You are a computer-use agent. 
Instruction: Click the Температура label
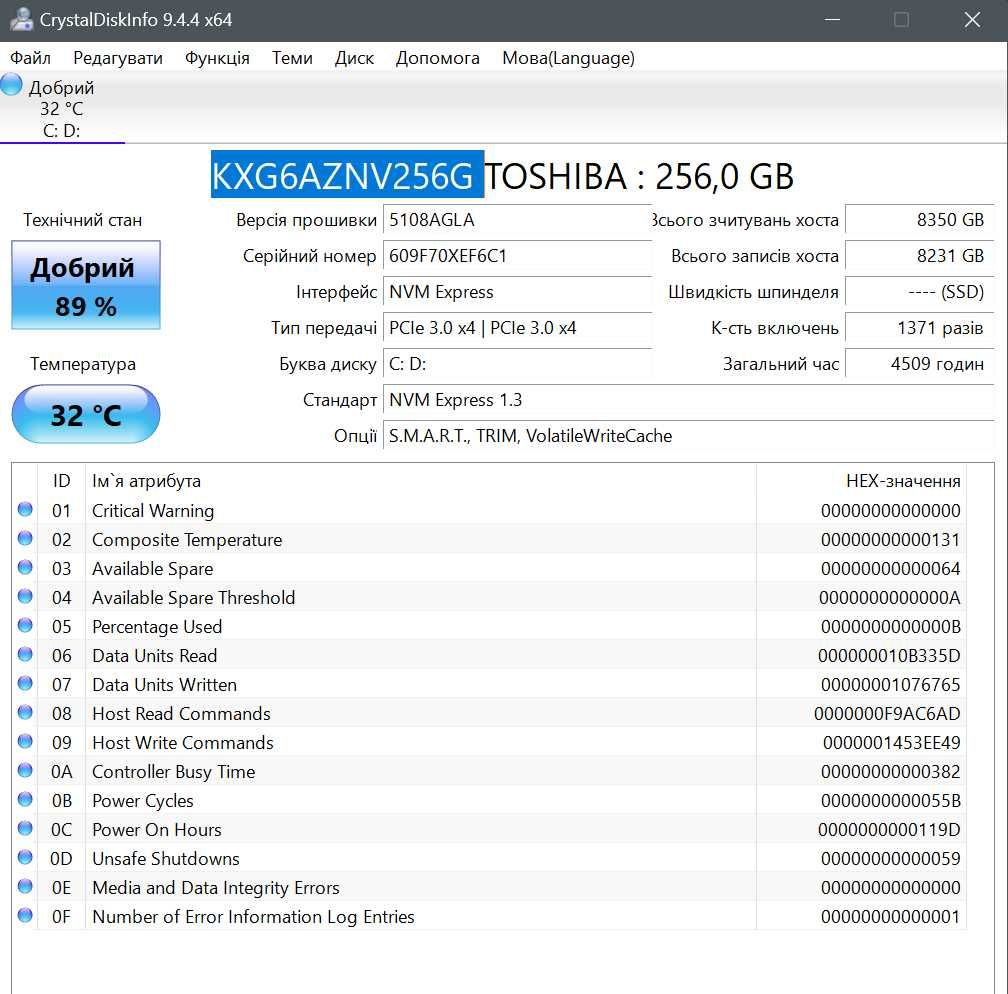pyautogui.click(x=83, y=364)
